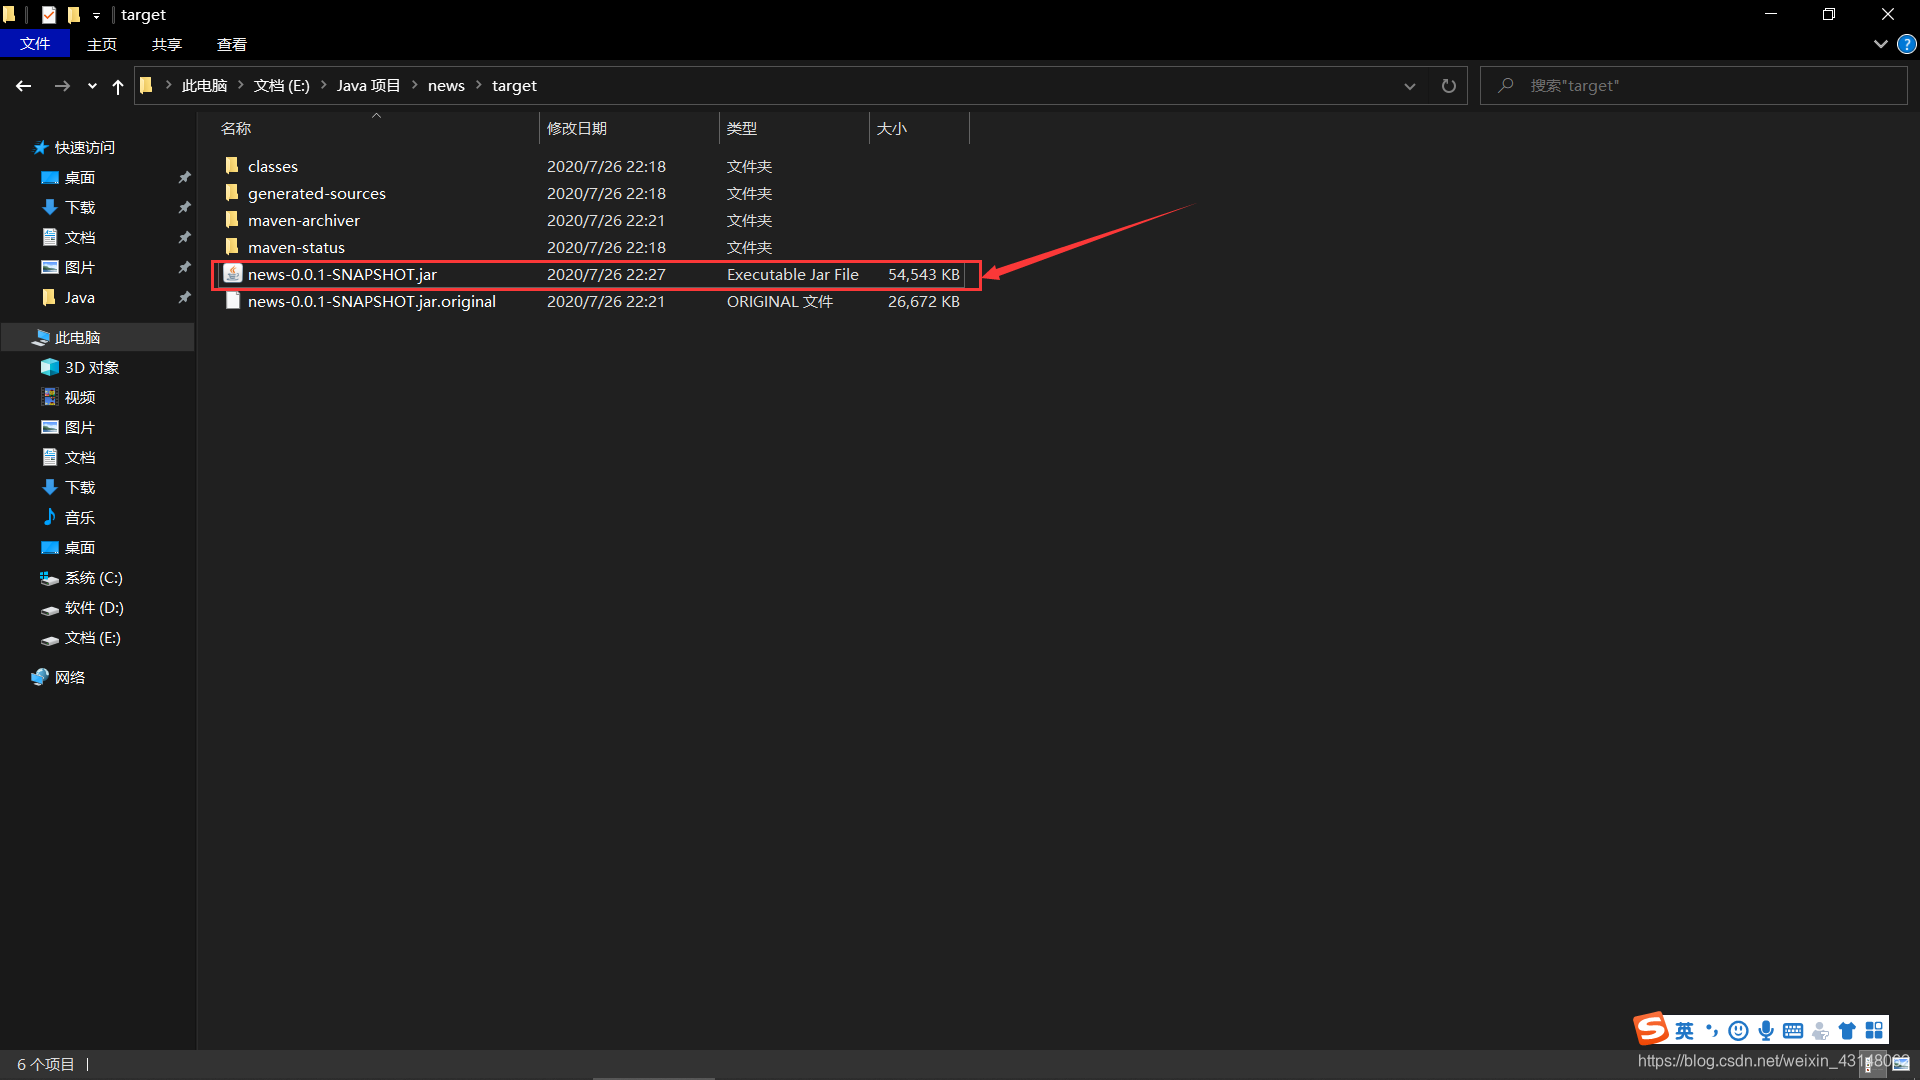Open the Help question mark icon
Screen dimensions: 1920x1080
(1907, 44)
